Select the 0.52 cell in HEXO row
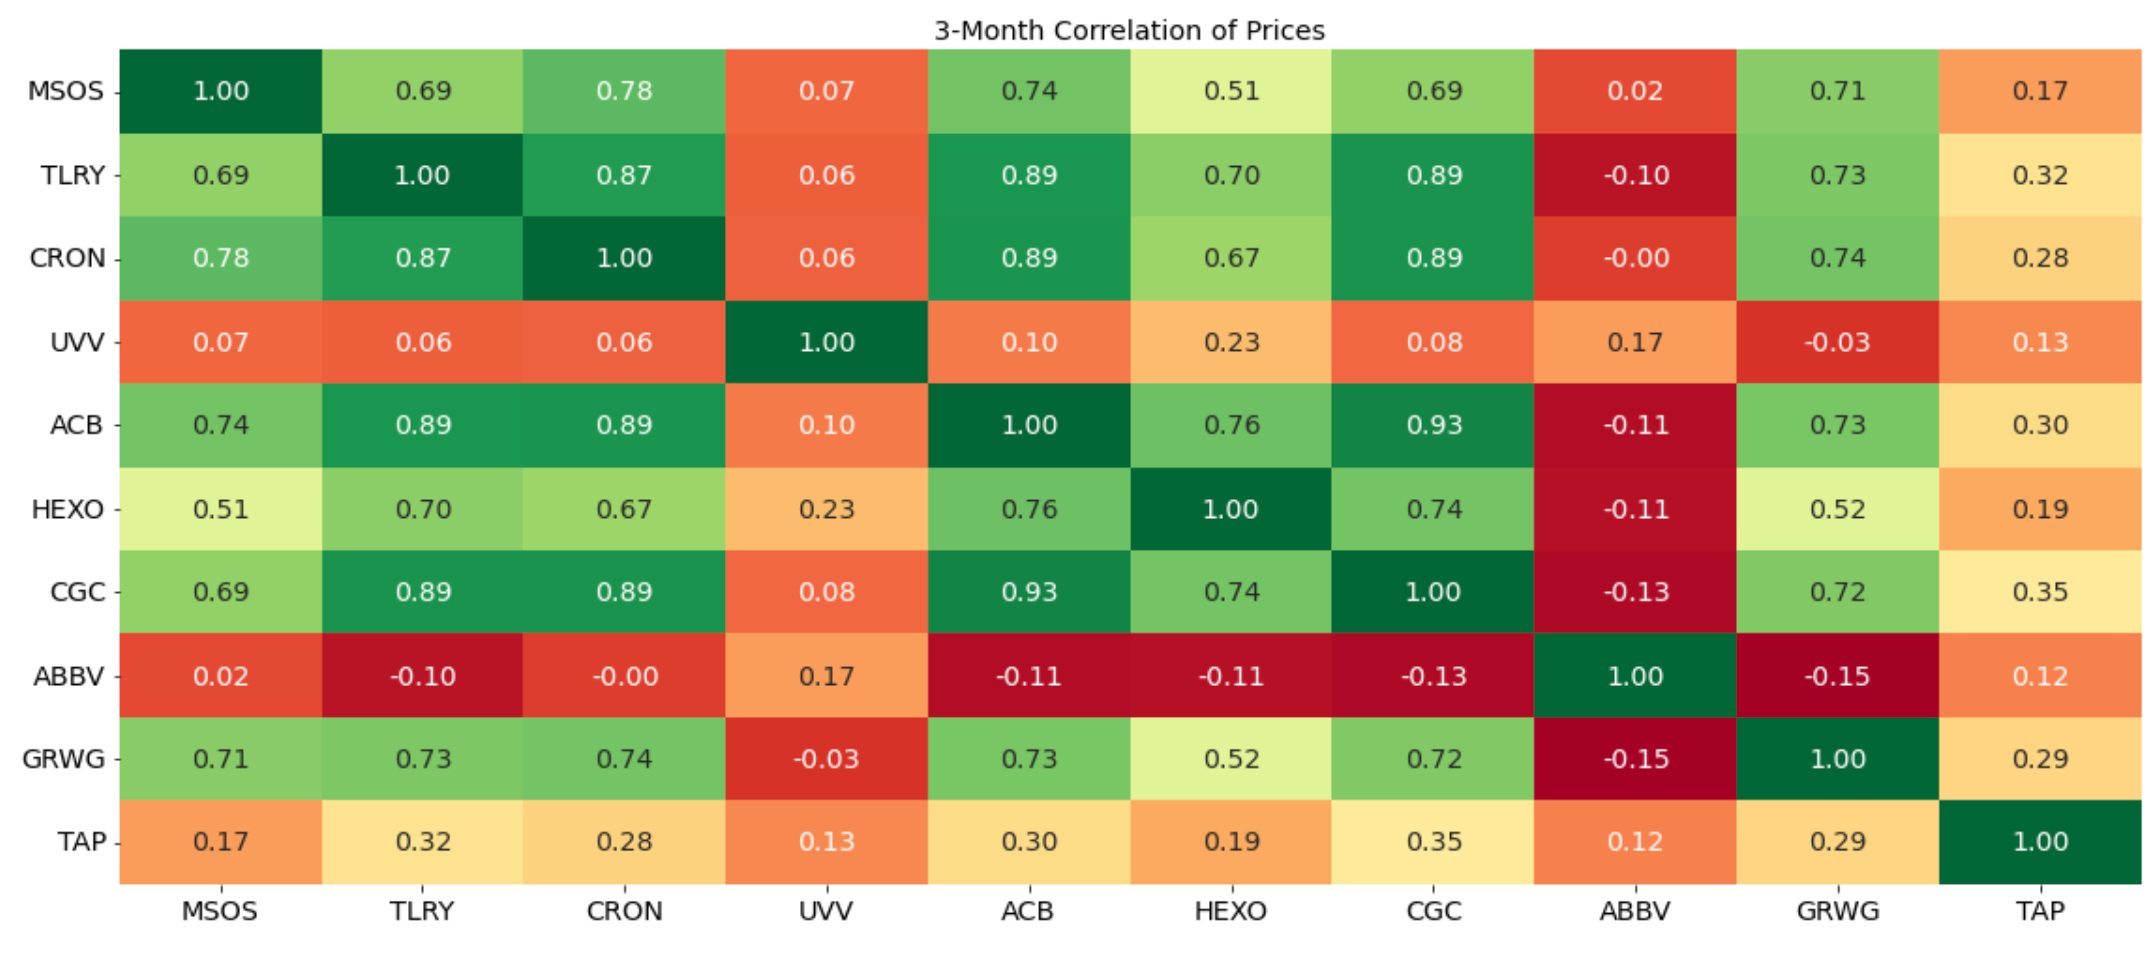The height and width of the screenshot is (962, 2152). 1837,509
